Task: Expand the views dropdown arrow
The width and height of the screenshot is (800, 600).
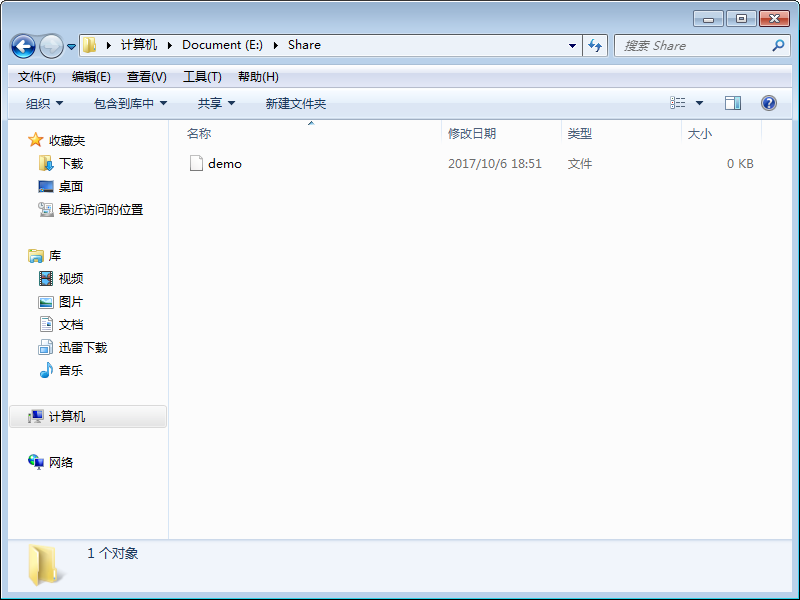Action: click(x=699, y=102)
